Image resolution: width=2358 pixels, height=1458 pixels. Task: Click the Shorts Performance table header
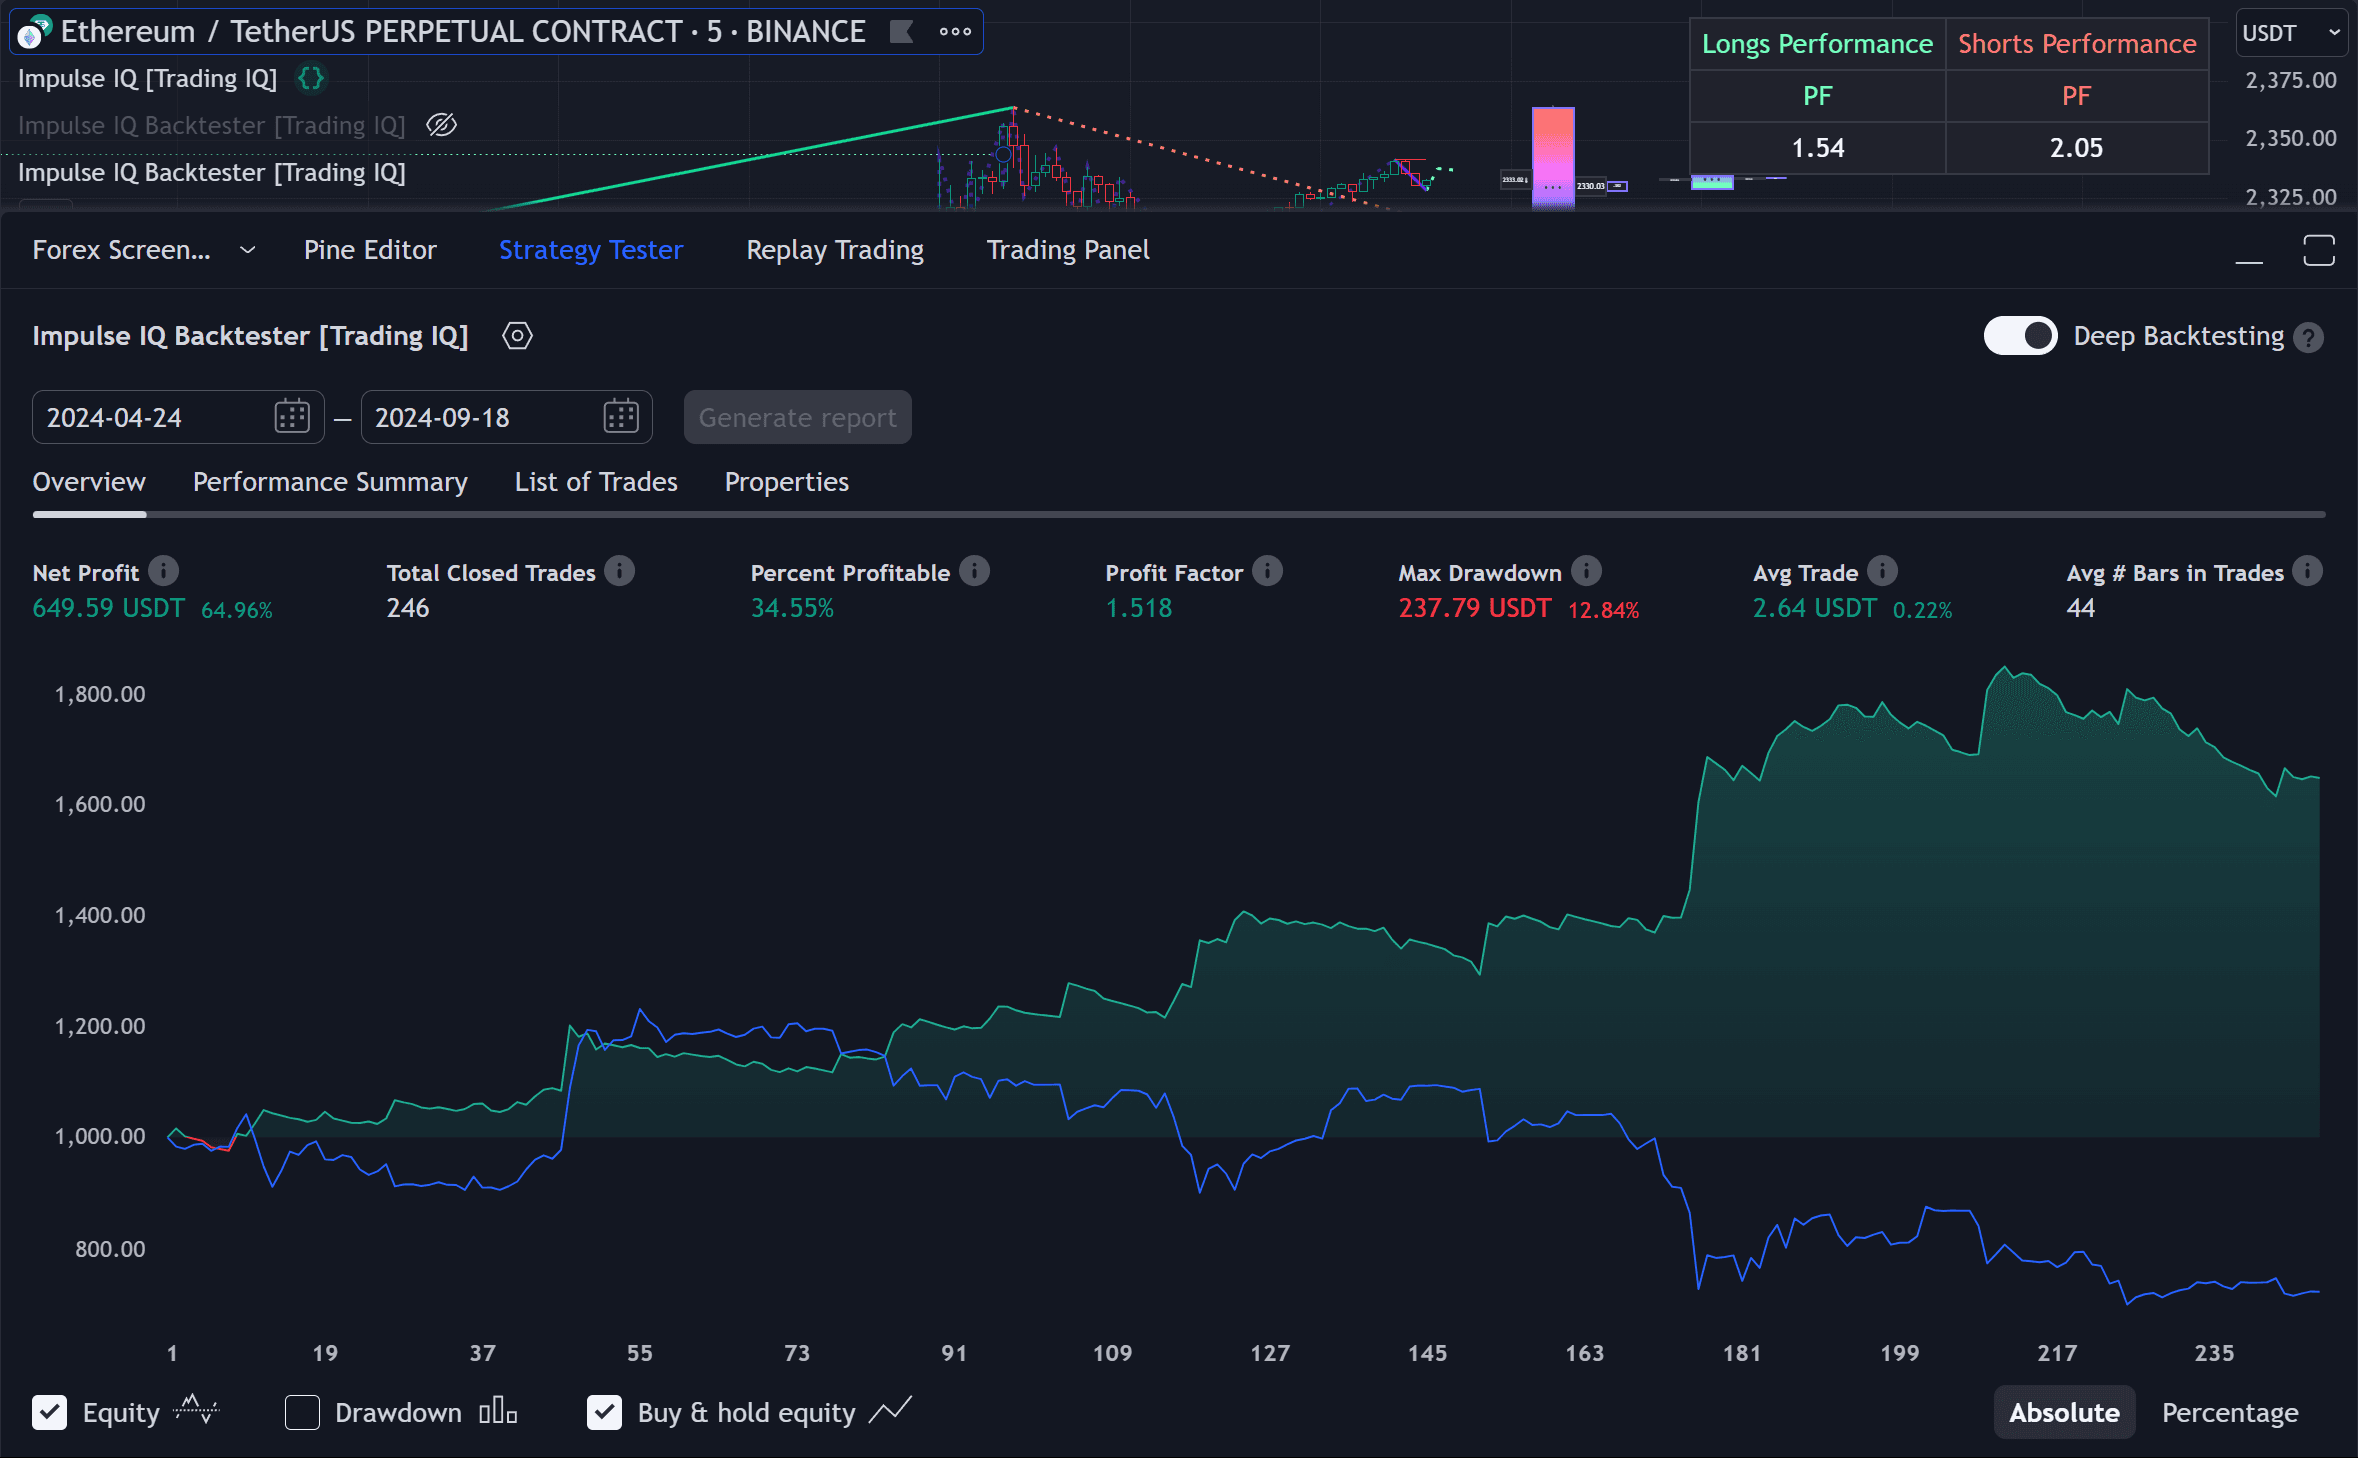[2077, 44]
